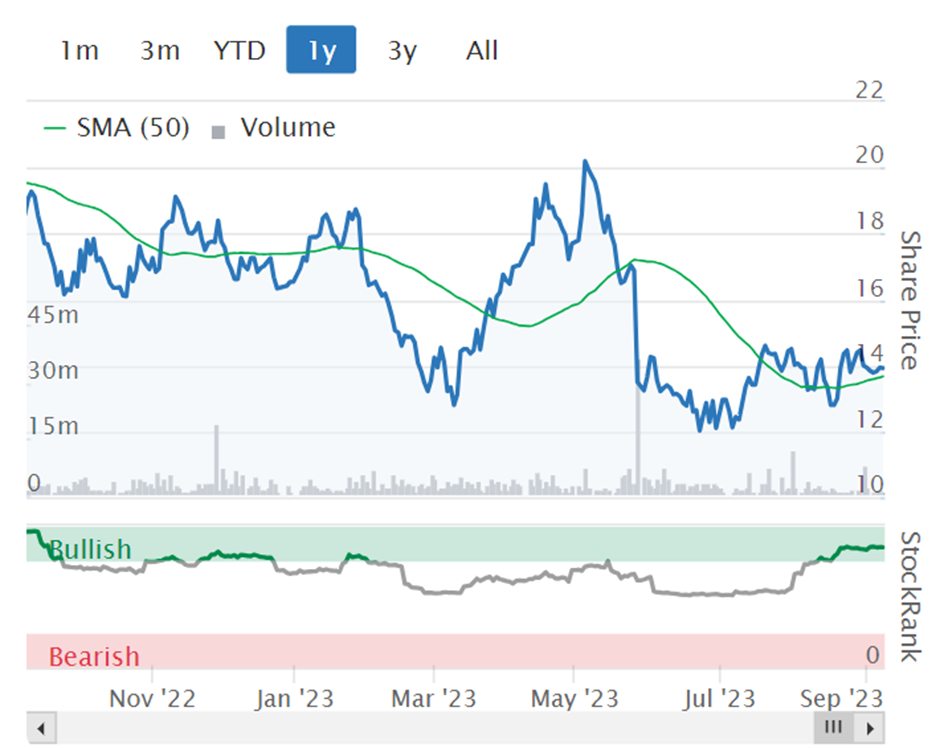This screenshot has height=748, width=940.
Task: Switch chart to YTD range
Action: tap(240, 50)
